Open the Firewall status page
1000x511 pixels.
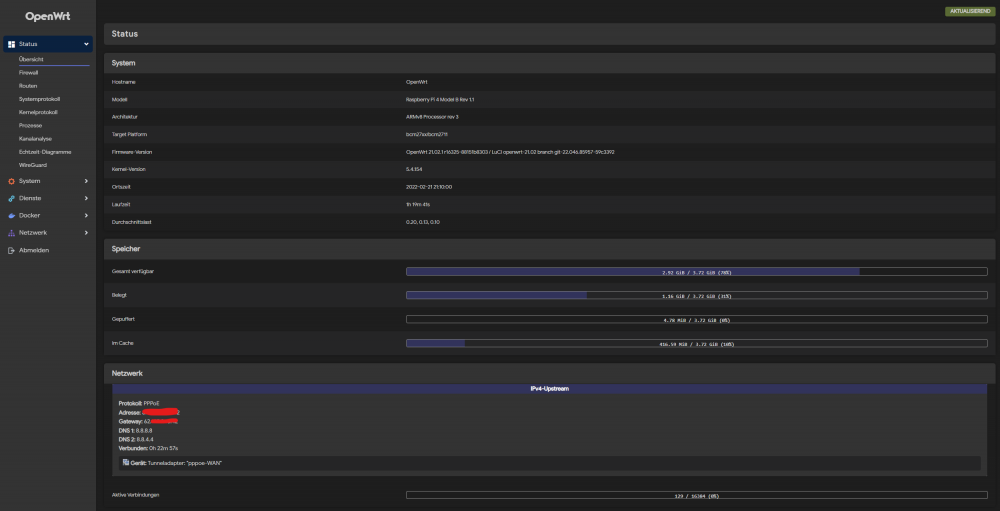coord(29,73)
